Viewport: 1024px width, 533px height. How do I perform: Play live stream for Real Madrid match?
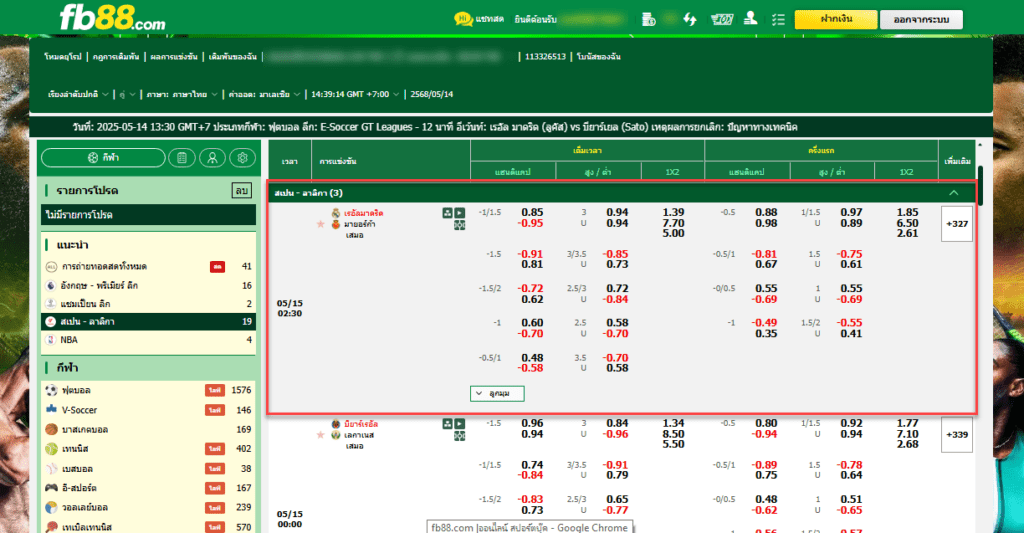pyautogui.click(x=460, y=213)
